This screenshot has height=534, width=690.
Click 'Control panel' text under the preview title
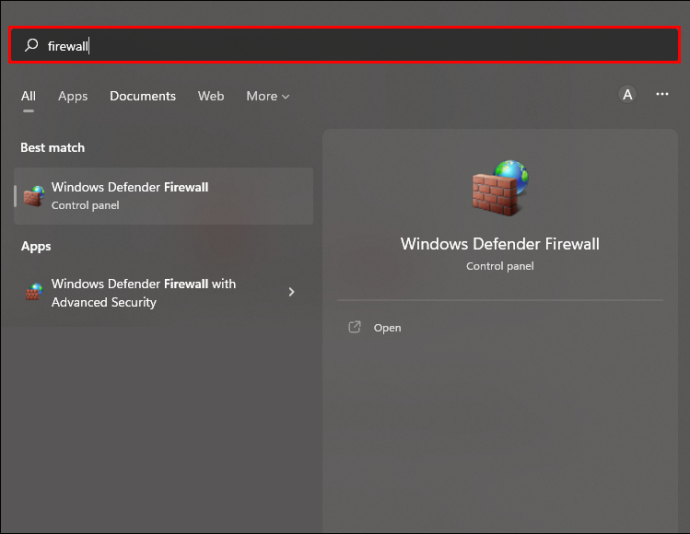[500, 266]
